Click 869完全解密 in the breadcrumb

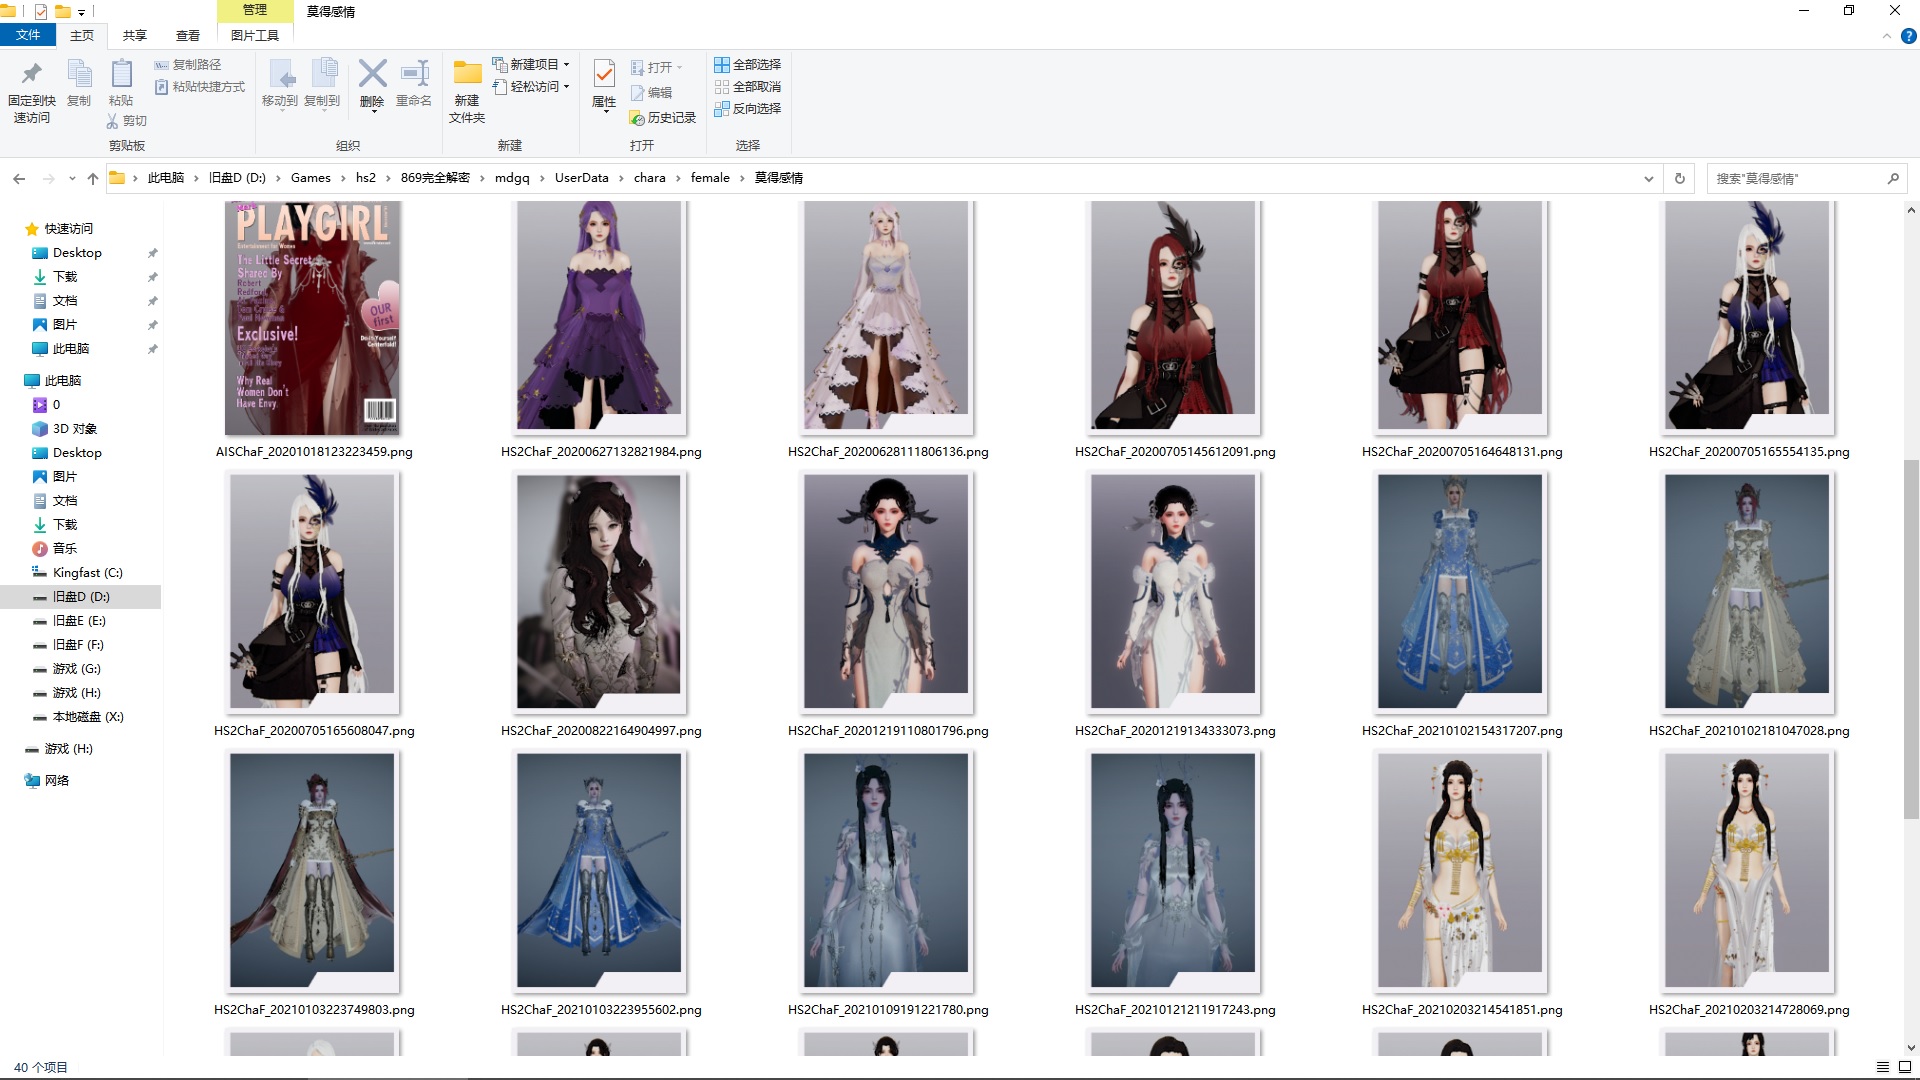pos(435,178)
